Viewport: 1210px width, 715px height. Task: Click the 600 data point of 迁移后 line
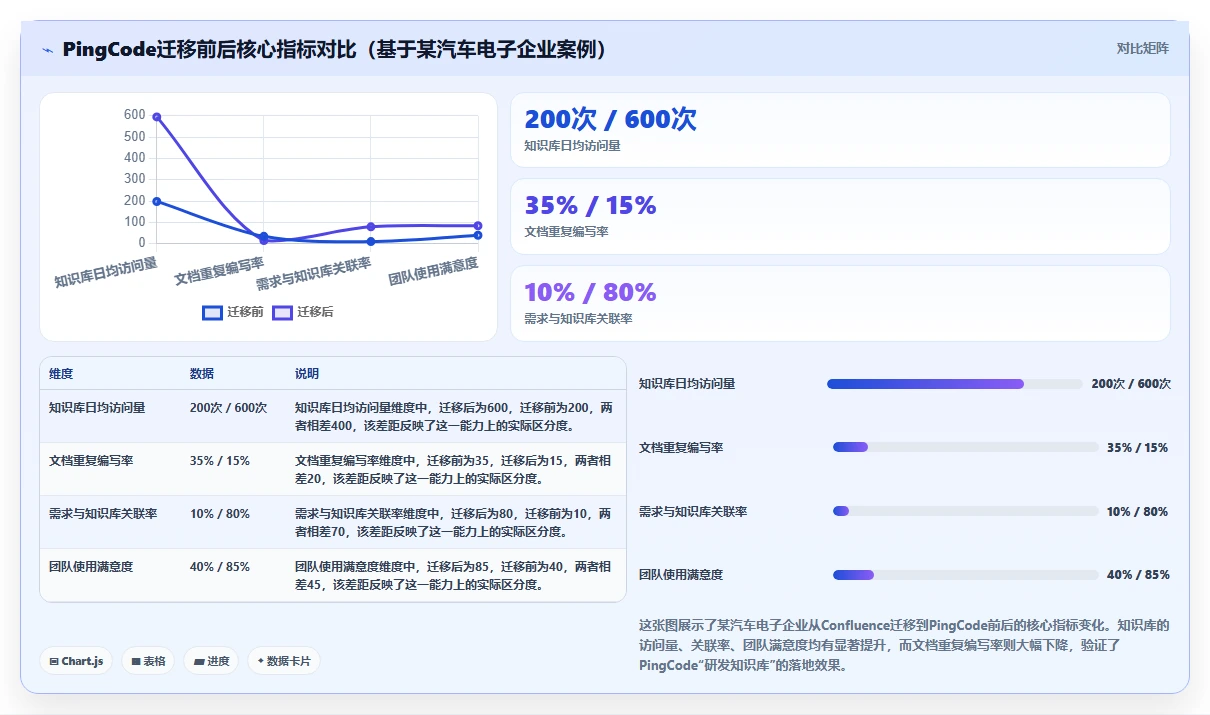click(x=157, y=117)
